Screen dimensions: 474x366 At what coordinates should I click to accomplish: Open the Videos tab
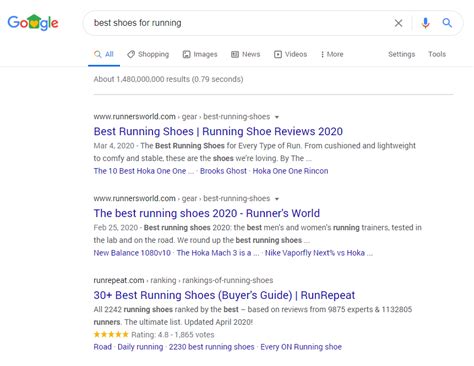(290, 54)
